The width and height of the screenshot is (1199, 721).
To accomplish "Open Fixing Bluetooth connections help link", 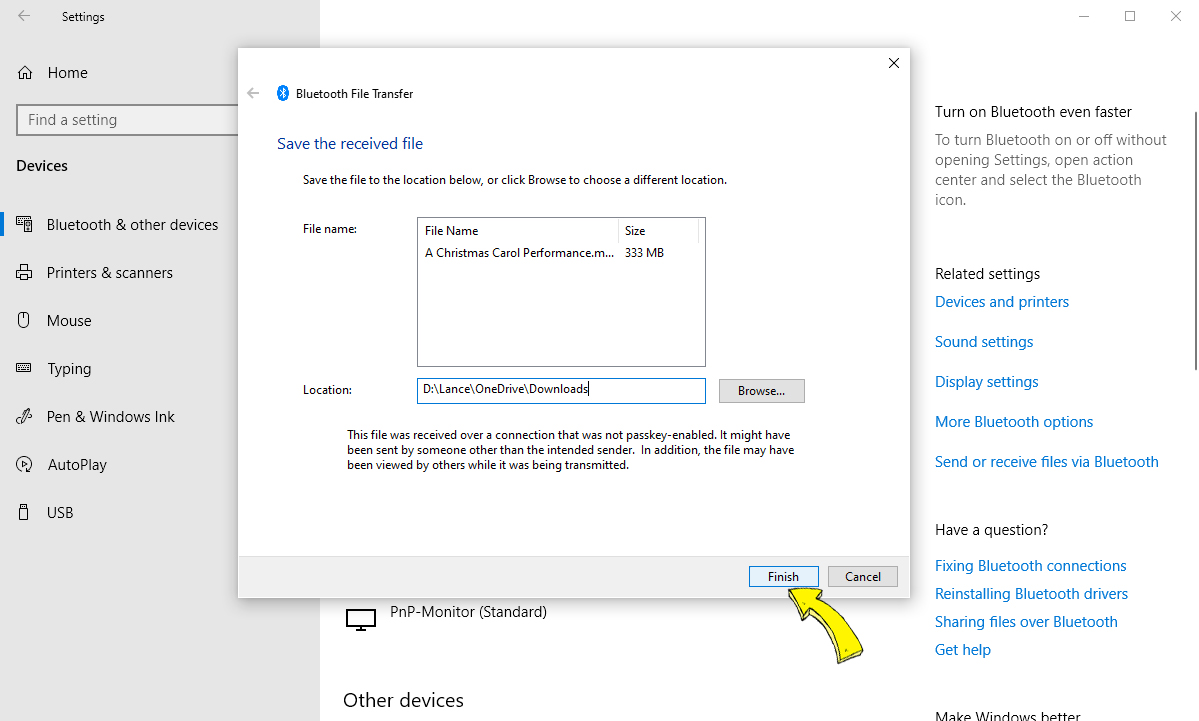I will [x=1031, y=566].
